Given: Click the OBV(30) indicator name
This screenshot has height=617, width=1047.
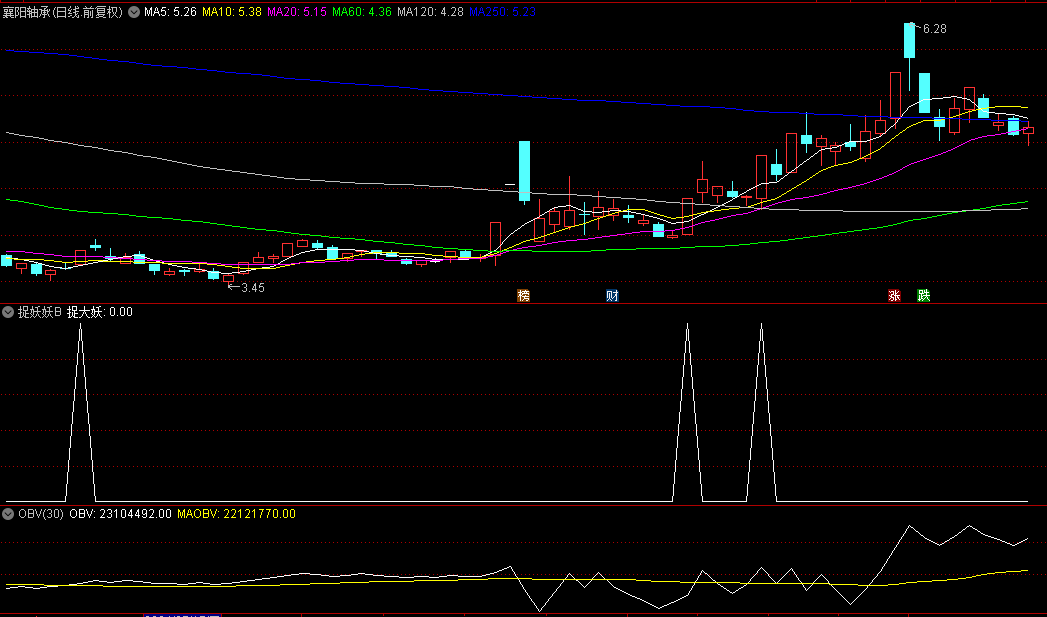Looking at the screenshot, I should pyautogui.click(x=41, y=513).
